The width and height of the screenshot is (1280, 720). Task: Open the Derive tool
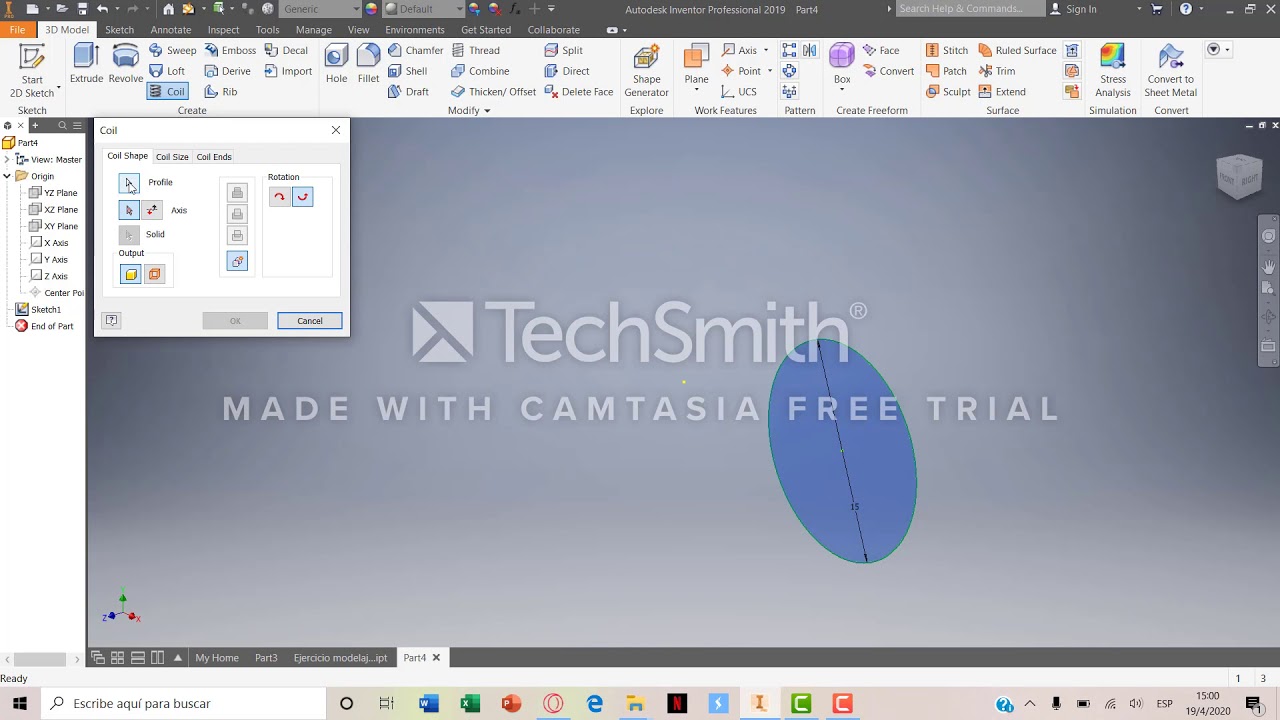coord(227,71)
